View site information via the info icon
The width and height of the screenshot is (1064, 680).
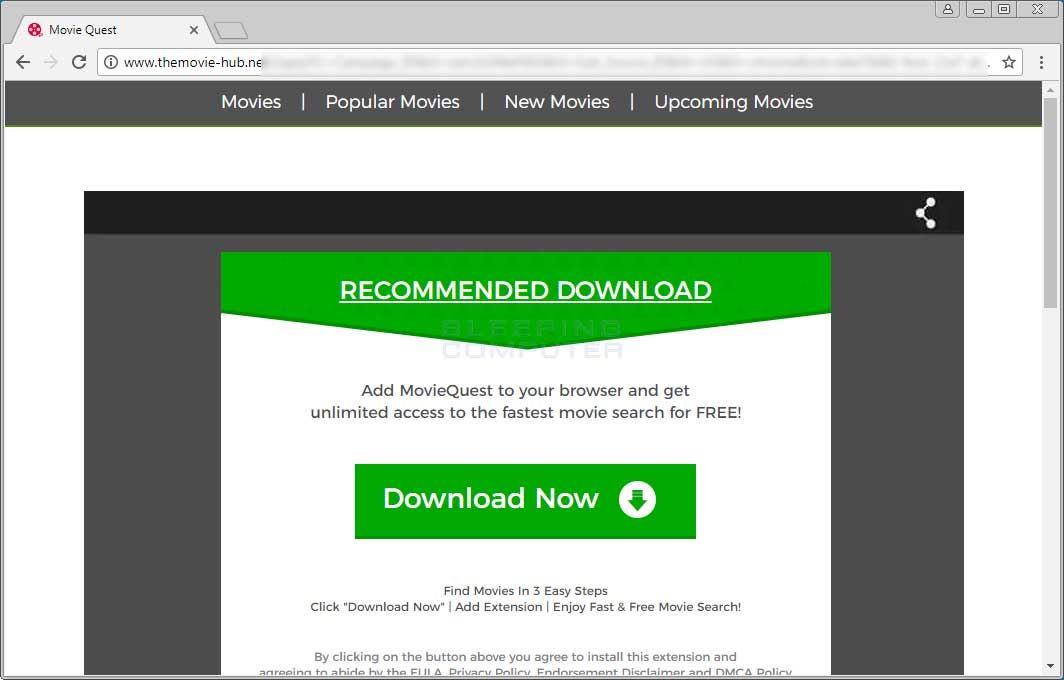click(x=111, y=62)
